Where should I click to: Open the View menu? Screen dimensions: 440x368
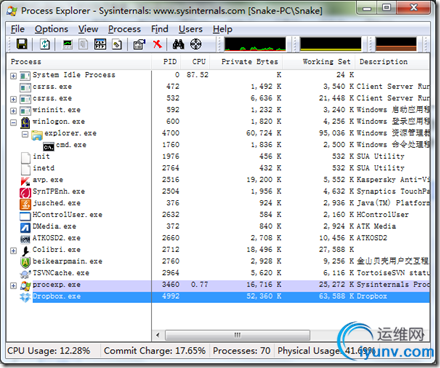pos(88,29)
